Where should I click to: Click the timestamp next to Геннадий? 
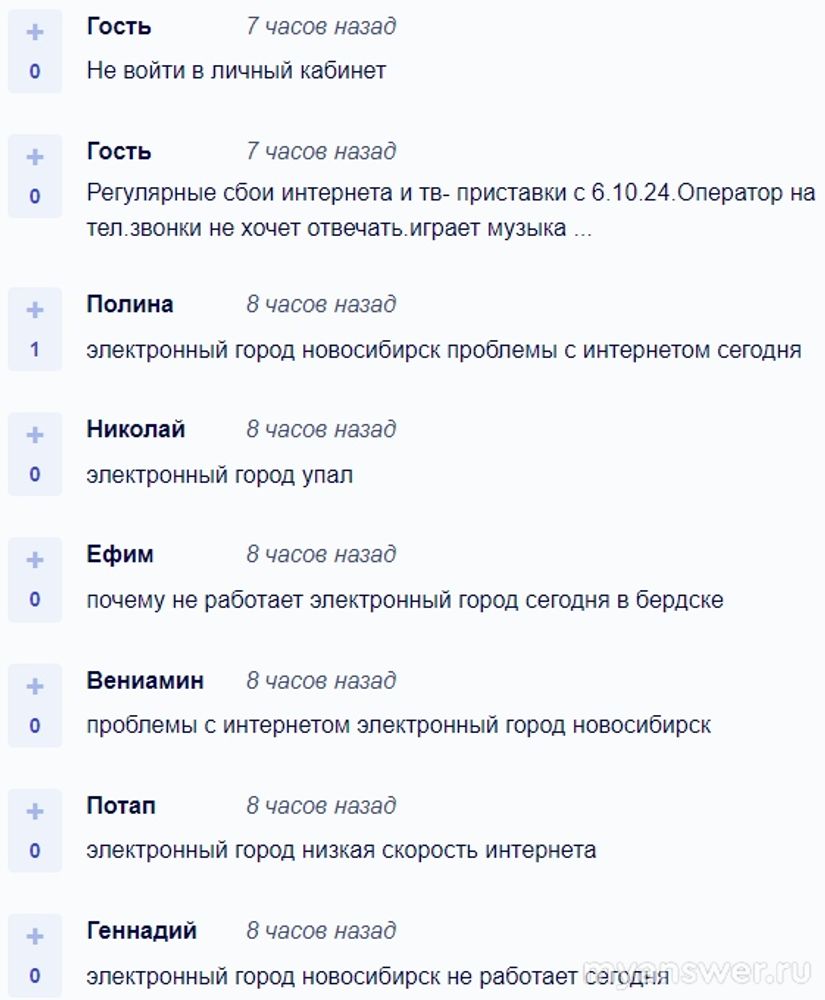[x=321, y=931]
